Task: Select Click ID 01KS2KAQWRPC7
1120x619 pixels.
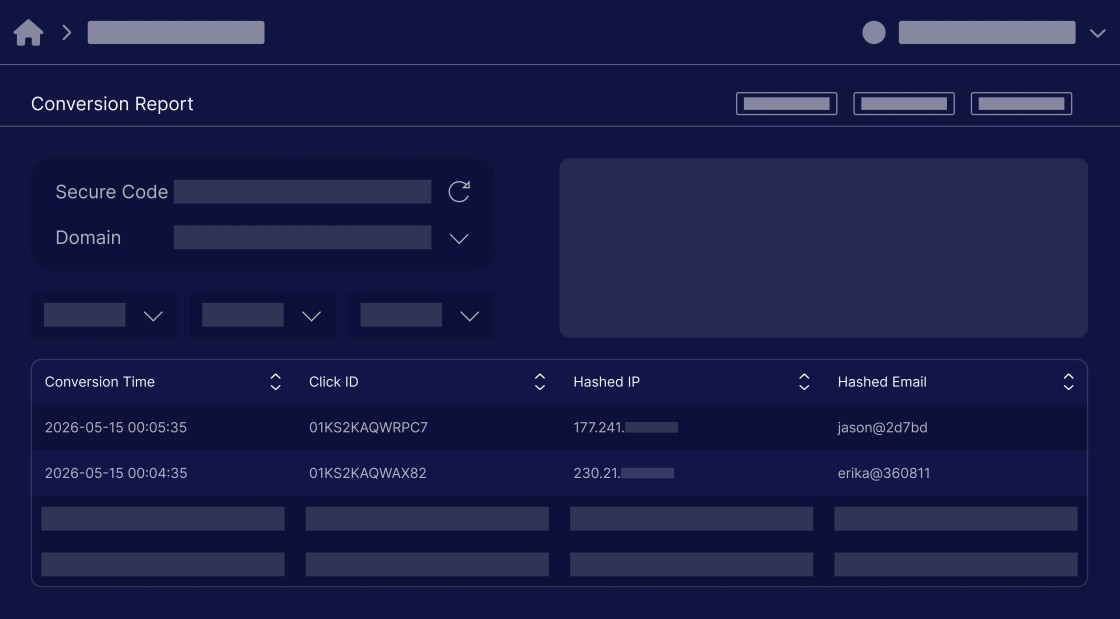Action: (x=369, y=428)
